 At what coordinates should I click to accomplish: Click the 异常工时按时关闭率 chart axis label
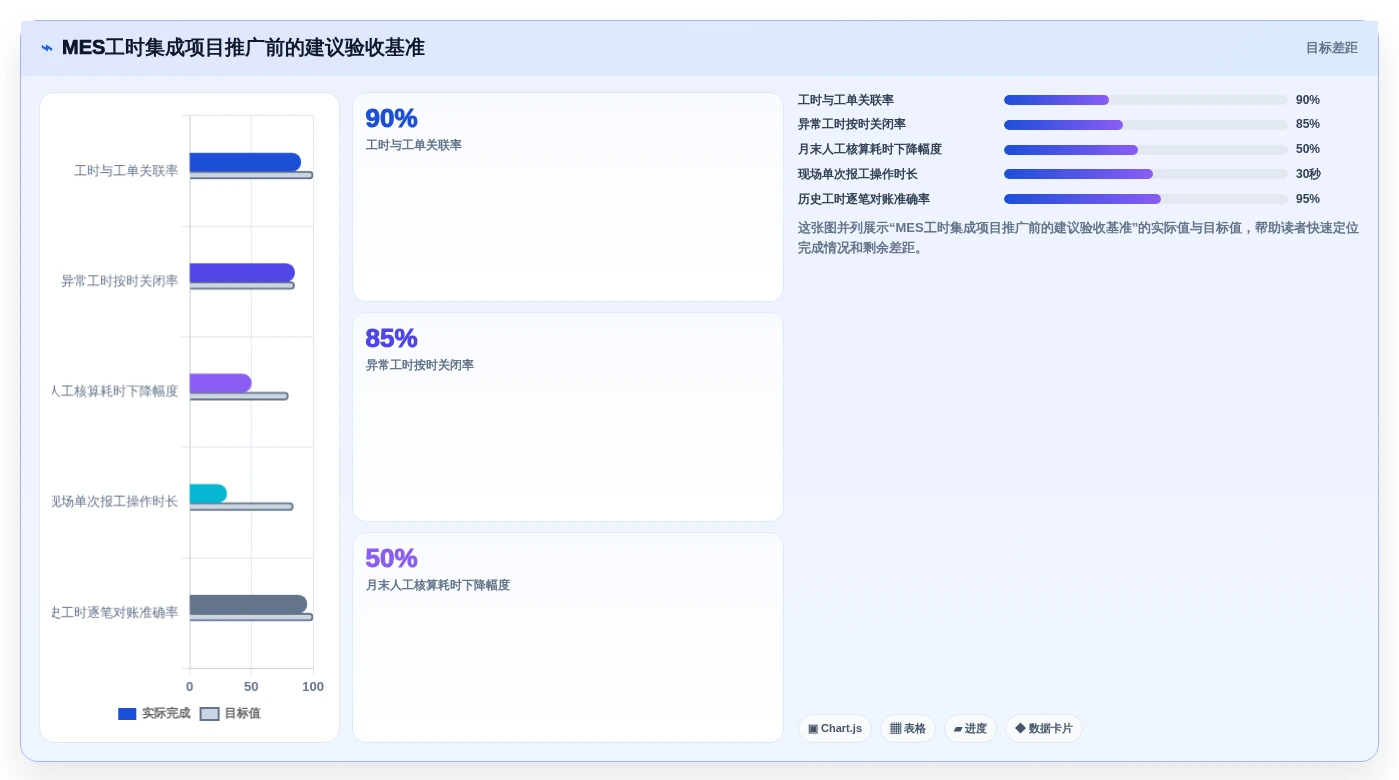tap(120, 281)
